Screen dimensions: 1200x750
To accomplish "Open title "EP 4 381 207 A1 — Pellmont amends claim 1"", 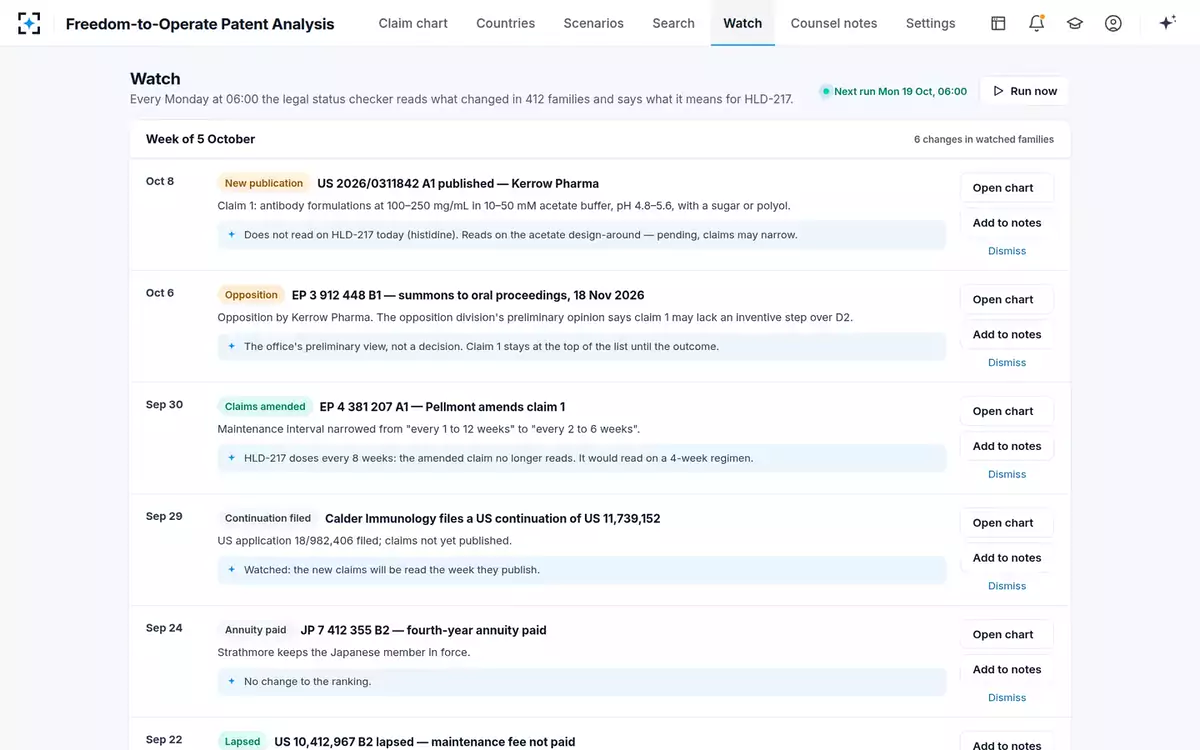I will click(442, 407).
